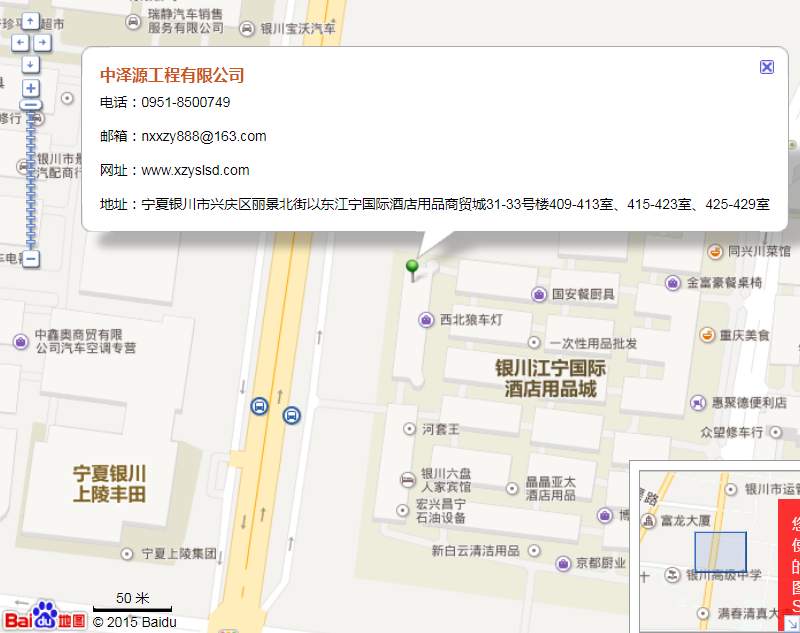Collapse the overview mini-map with corner arrow
The image size is (800, 633).
(792, 623)
